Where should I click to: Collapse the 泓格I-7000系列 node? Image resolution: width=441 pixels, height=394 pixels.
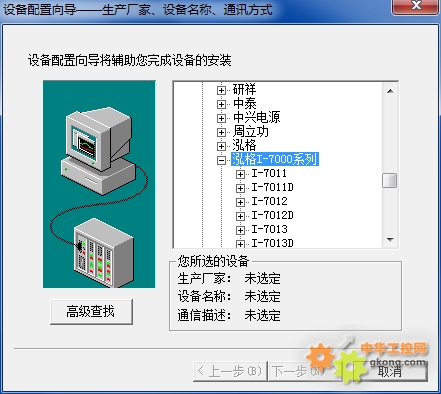[x=221, y=160]
